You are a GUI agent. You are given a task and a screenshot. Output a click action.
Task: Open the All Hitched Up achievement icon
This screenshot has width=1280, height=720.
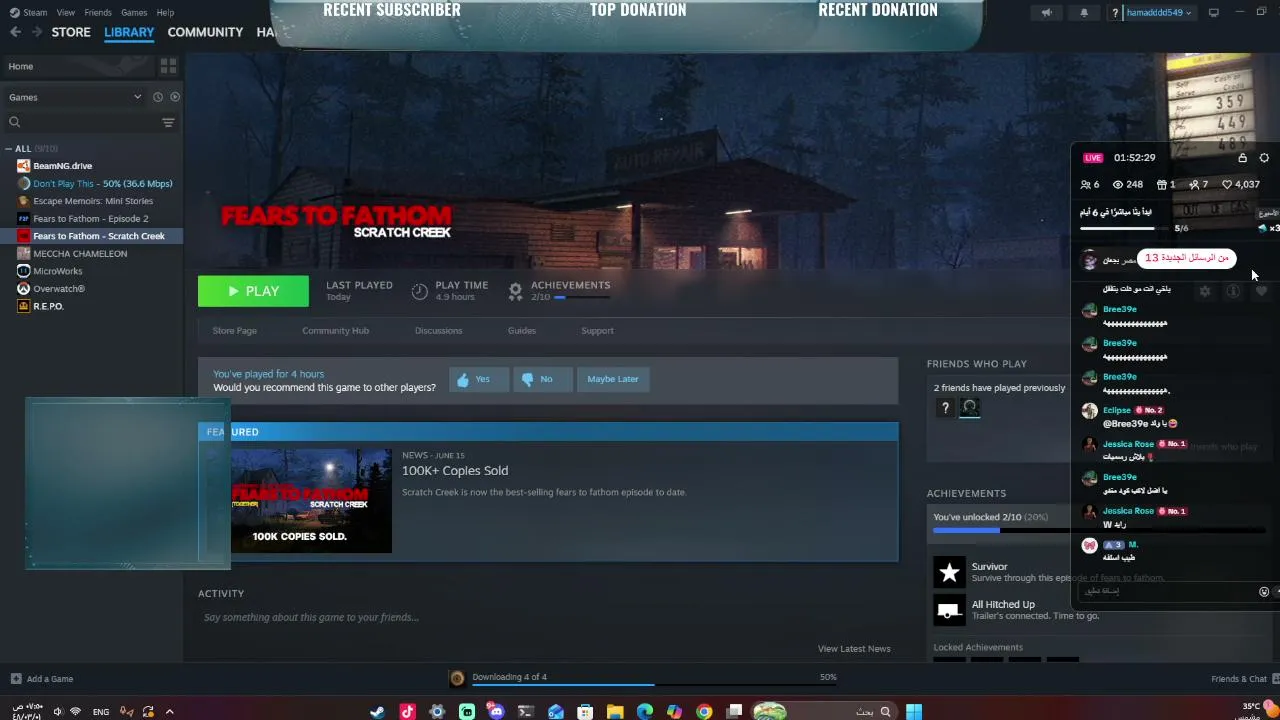[949, 610]
